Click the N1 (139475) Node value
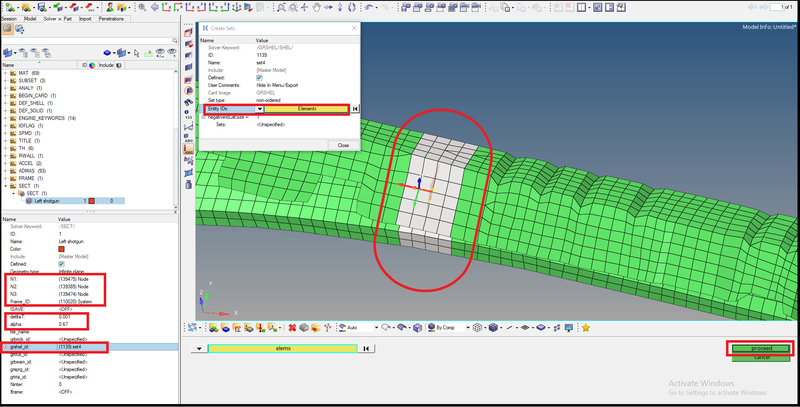 (73, 279)
